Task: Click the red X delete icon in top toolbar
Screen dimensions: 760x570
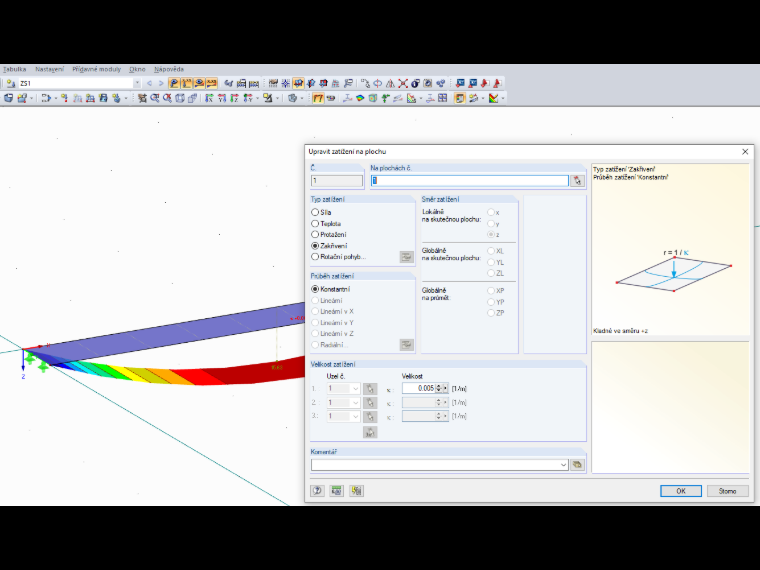Action: (403, 83)
